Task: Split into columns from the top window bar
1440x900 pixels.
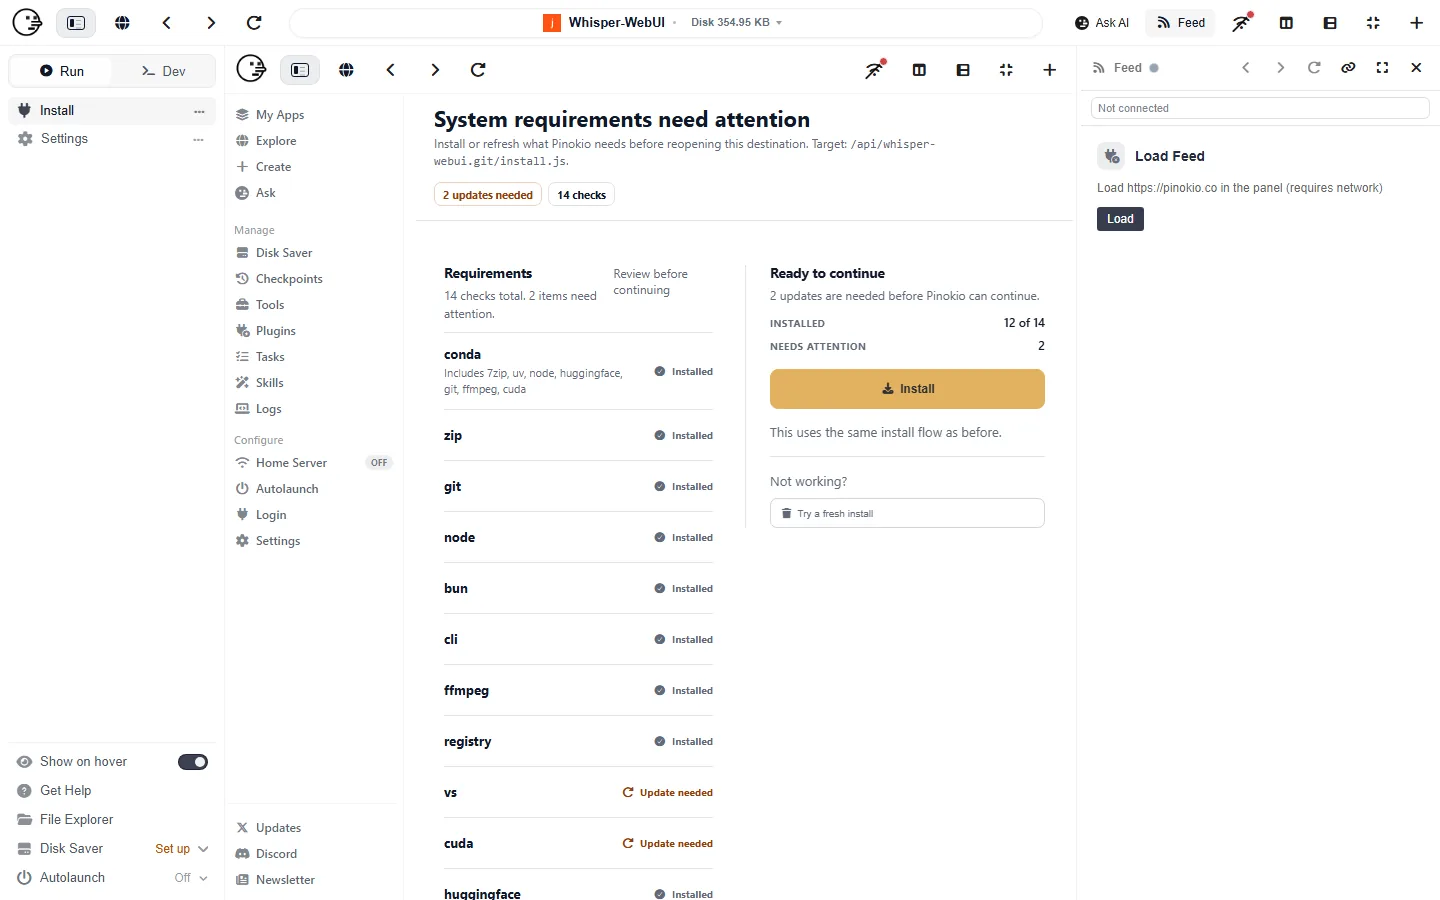Action: (1286, 22)
